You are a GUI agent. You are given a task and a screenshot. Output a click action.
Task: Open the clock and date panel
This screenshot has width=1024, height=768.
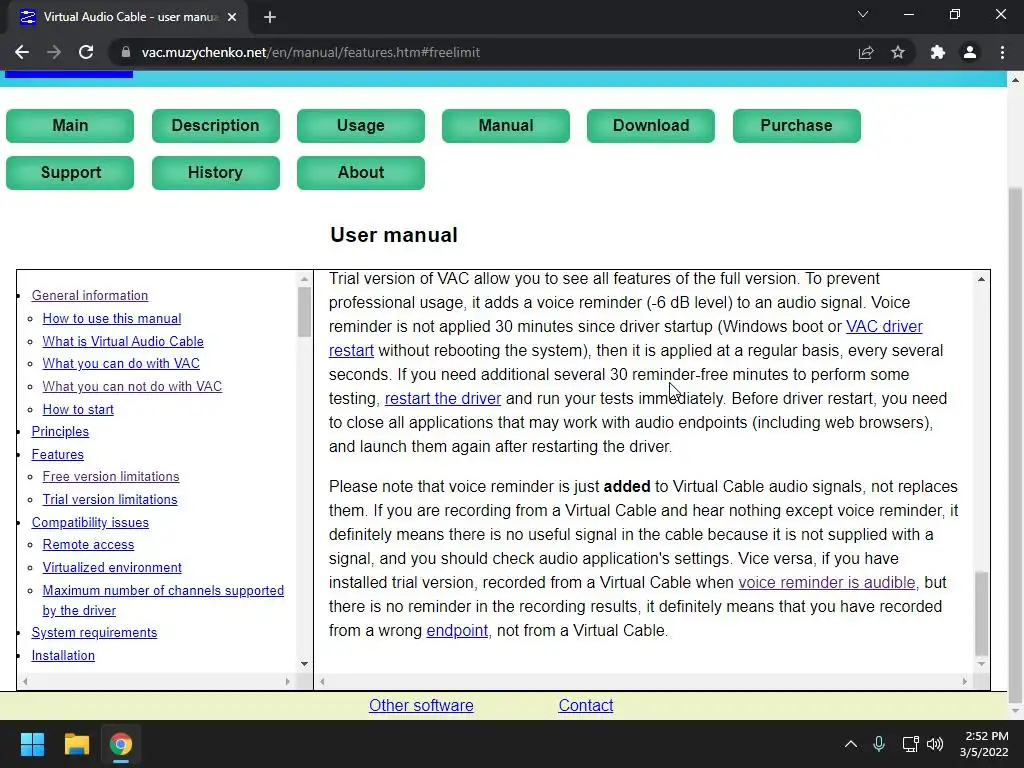pos(984,744)
